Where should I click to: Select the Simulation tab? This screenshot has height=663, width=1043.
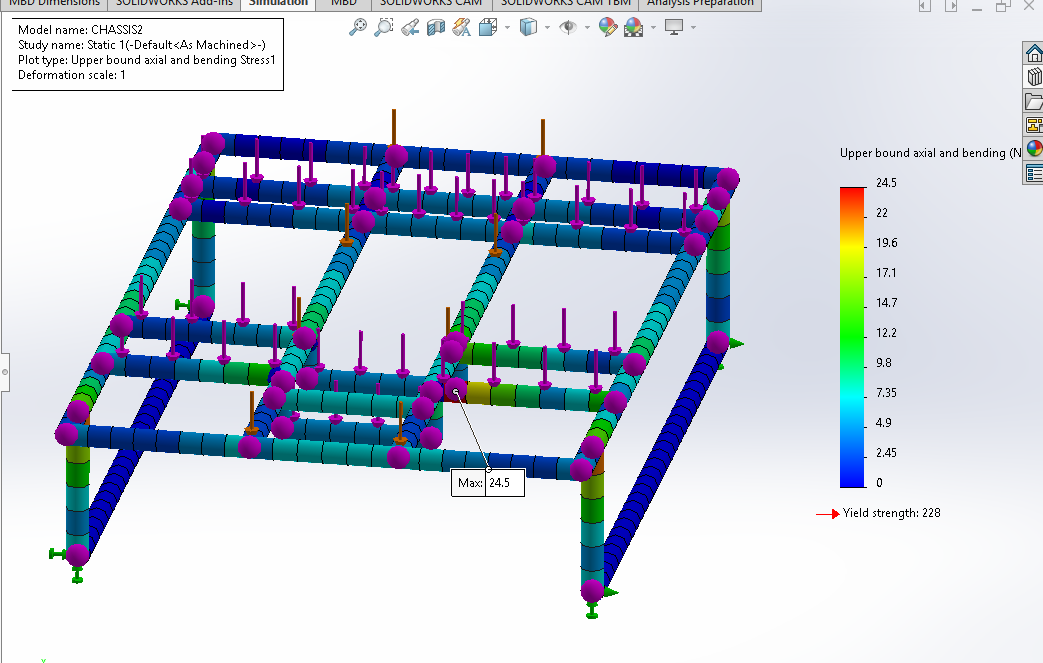point(278,3)
